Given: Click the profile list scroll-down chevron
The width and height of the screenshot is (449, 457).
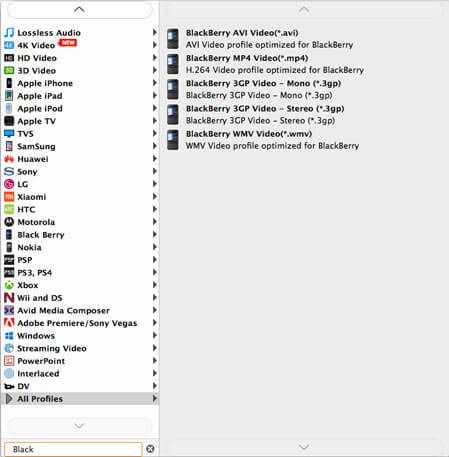Looking at the screenshot, I should coord(304,447).
